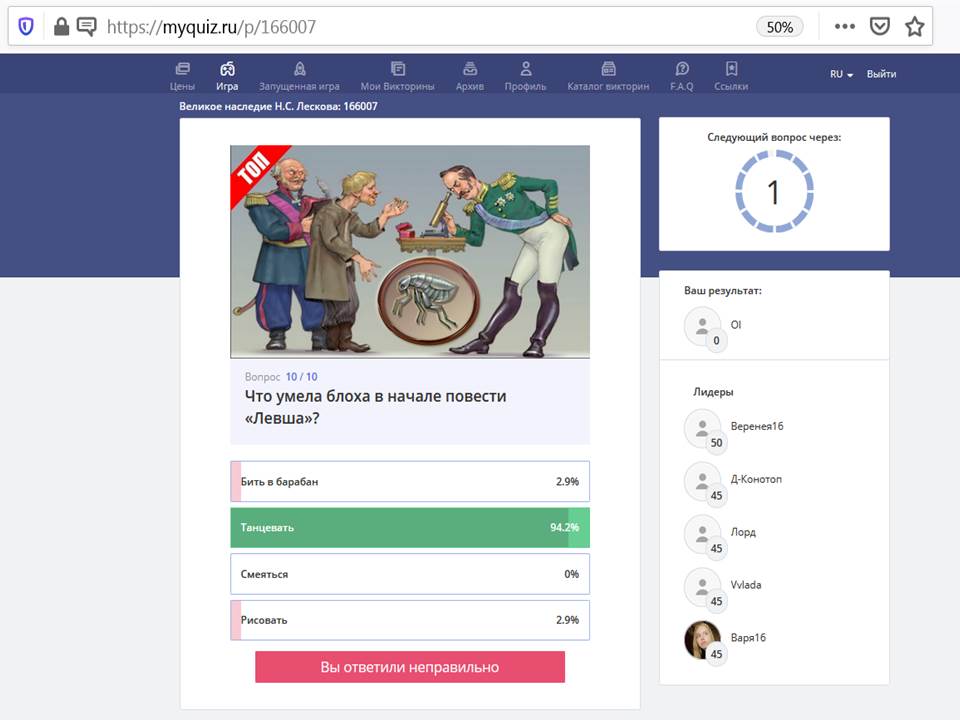Click the myquiz.ru URL address field
The width and height of the screenshot is (960, 720).
[x=400, y=27]
